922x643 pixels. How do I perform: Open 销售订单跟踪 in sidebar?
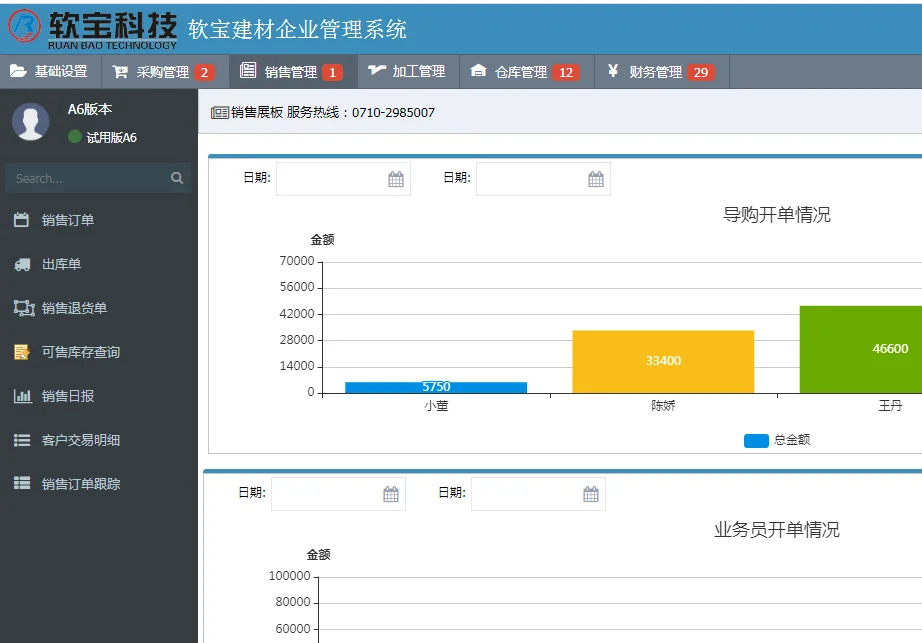[99, 483]
